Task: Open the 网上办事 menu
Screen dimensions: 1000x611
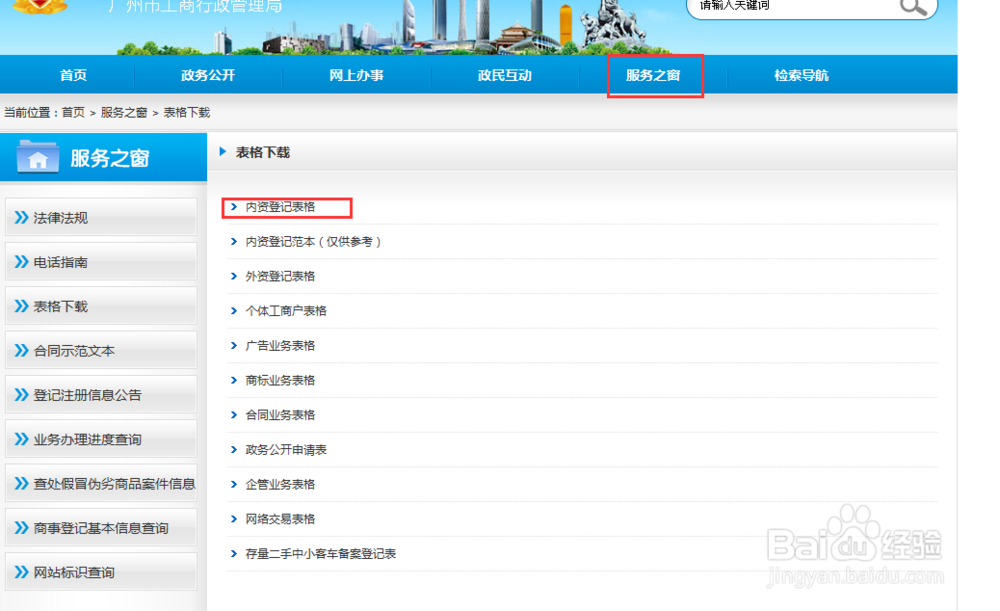Action: pos(357,74)
